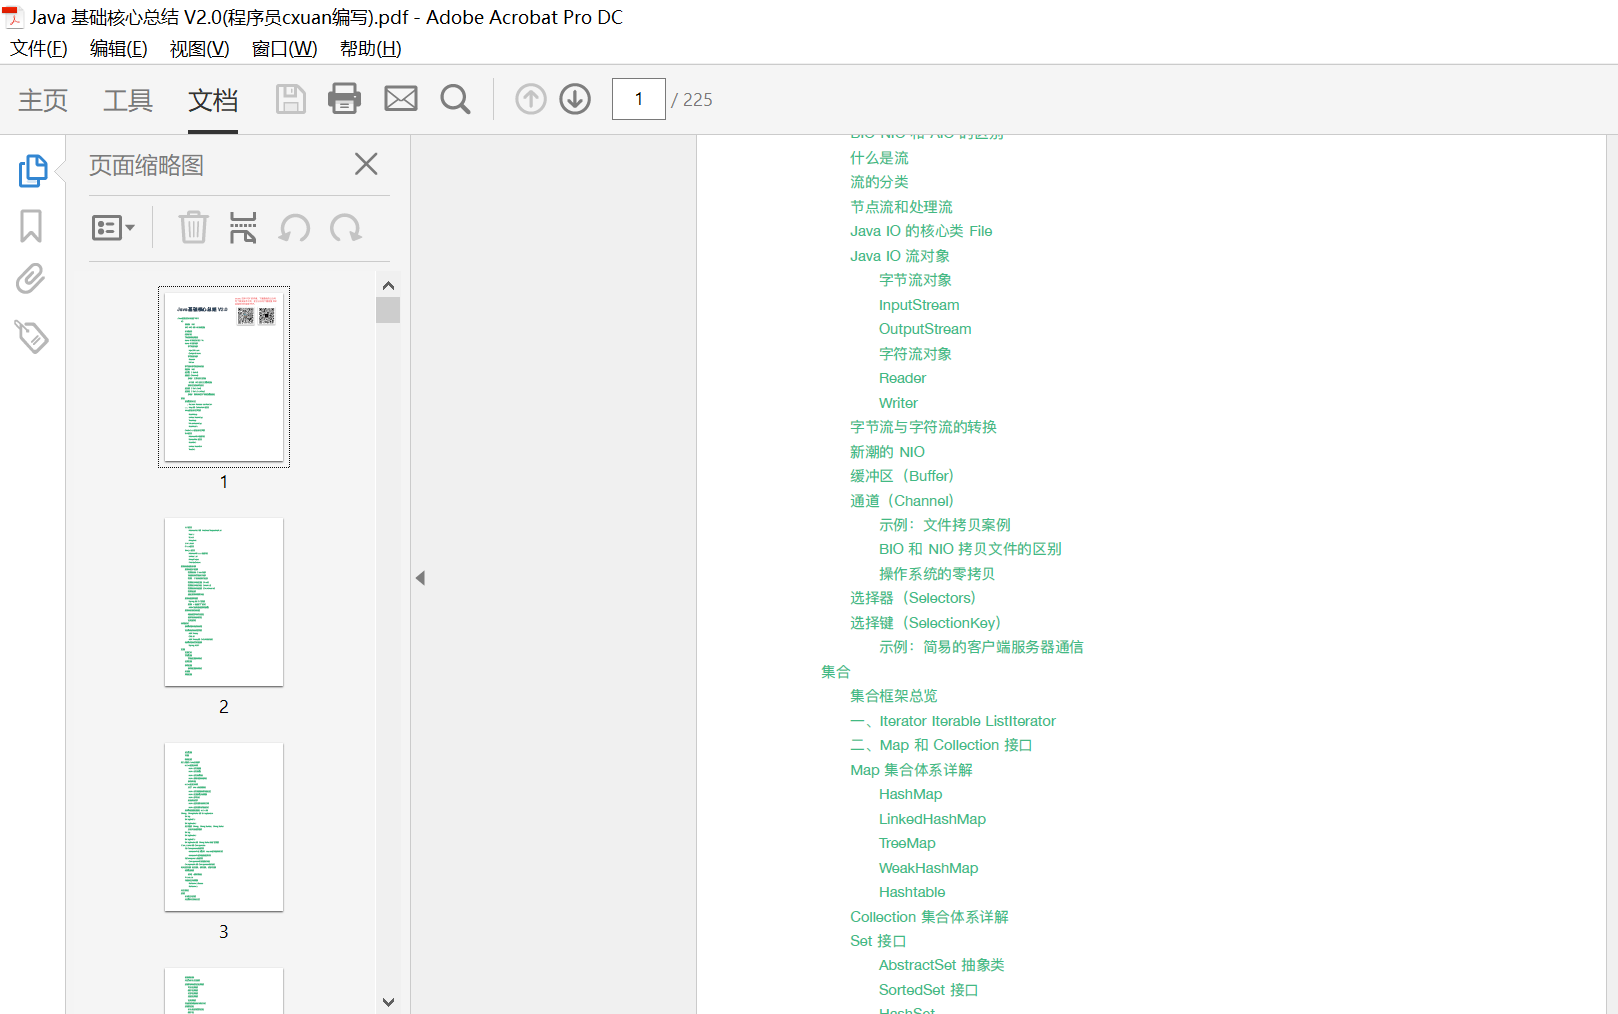Switch to the 文档 tab

coord(213,100)
